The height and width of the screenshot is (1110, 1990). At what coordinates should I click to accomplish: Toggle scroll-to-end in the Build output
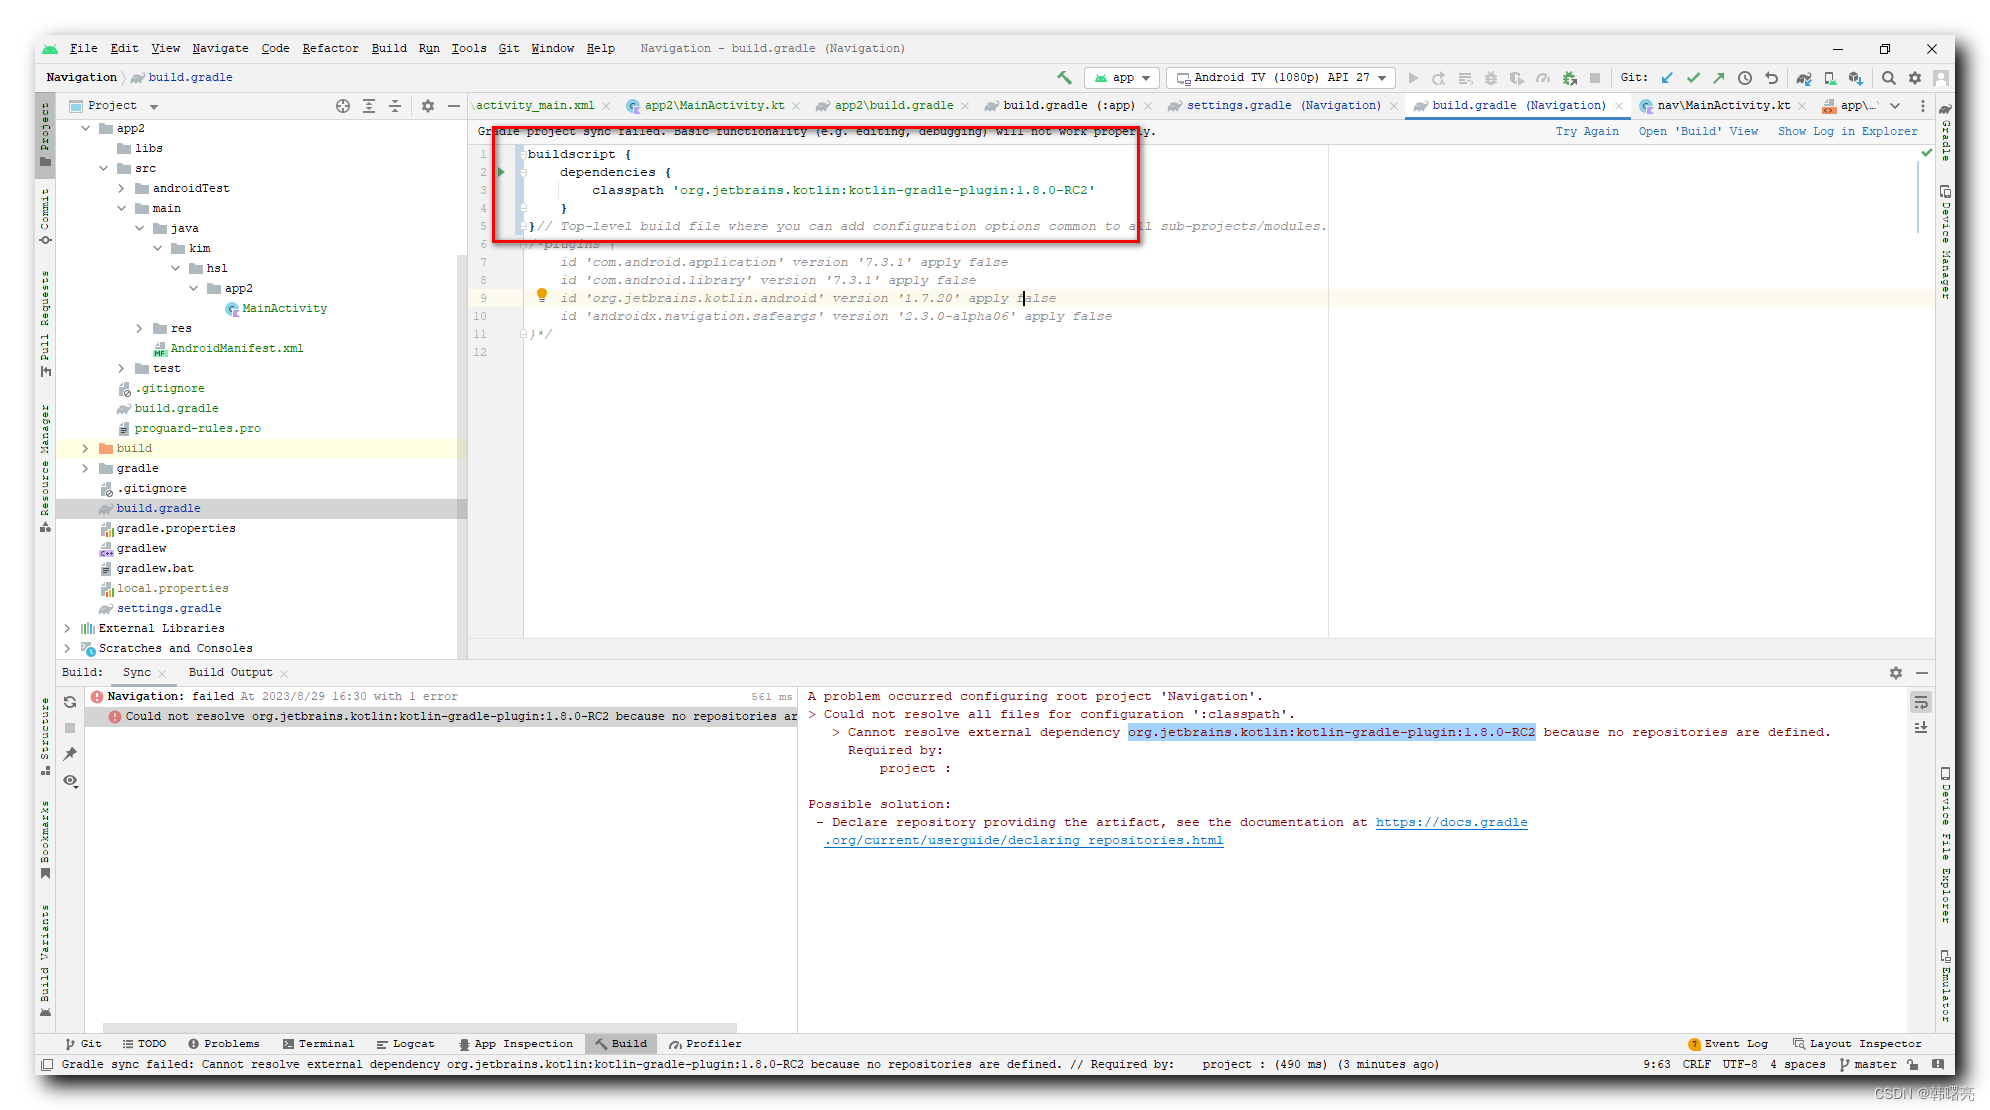tap(1921, 727)
